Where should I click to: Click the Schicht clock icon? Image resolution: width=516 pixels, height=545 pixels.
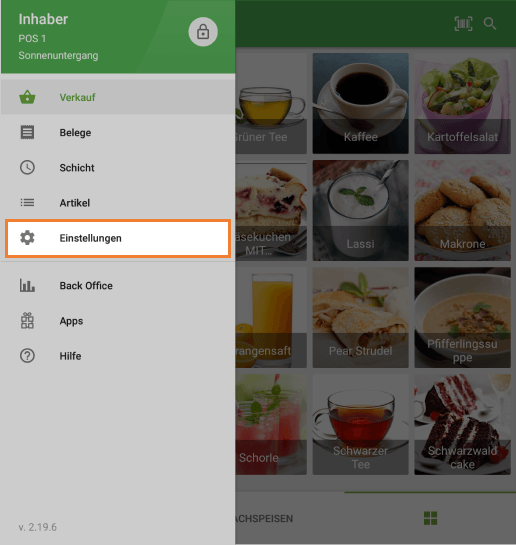[27, 168]
